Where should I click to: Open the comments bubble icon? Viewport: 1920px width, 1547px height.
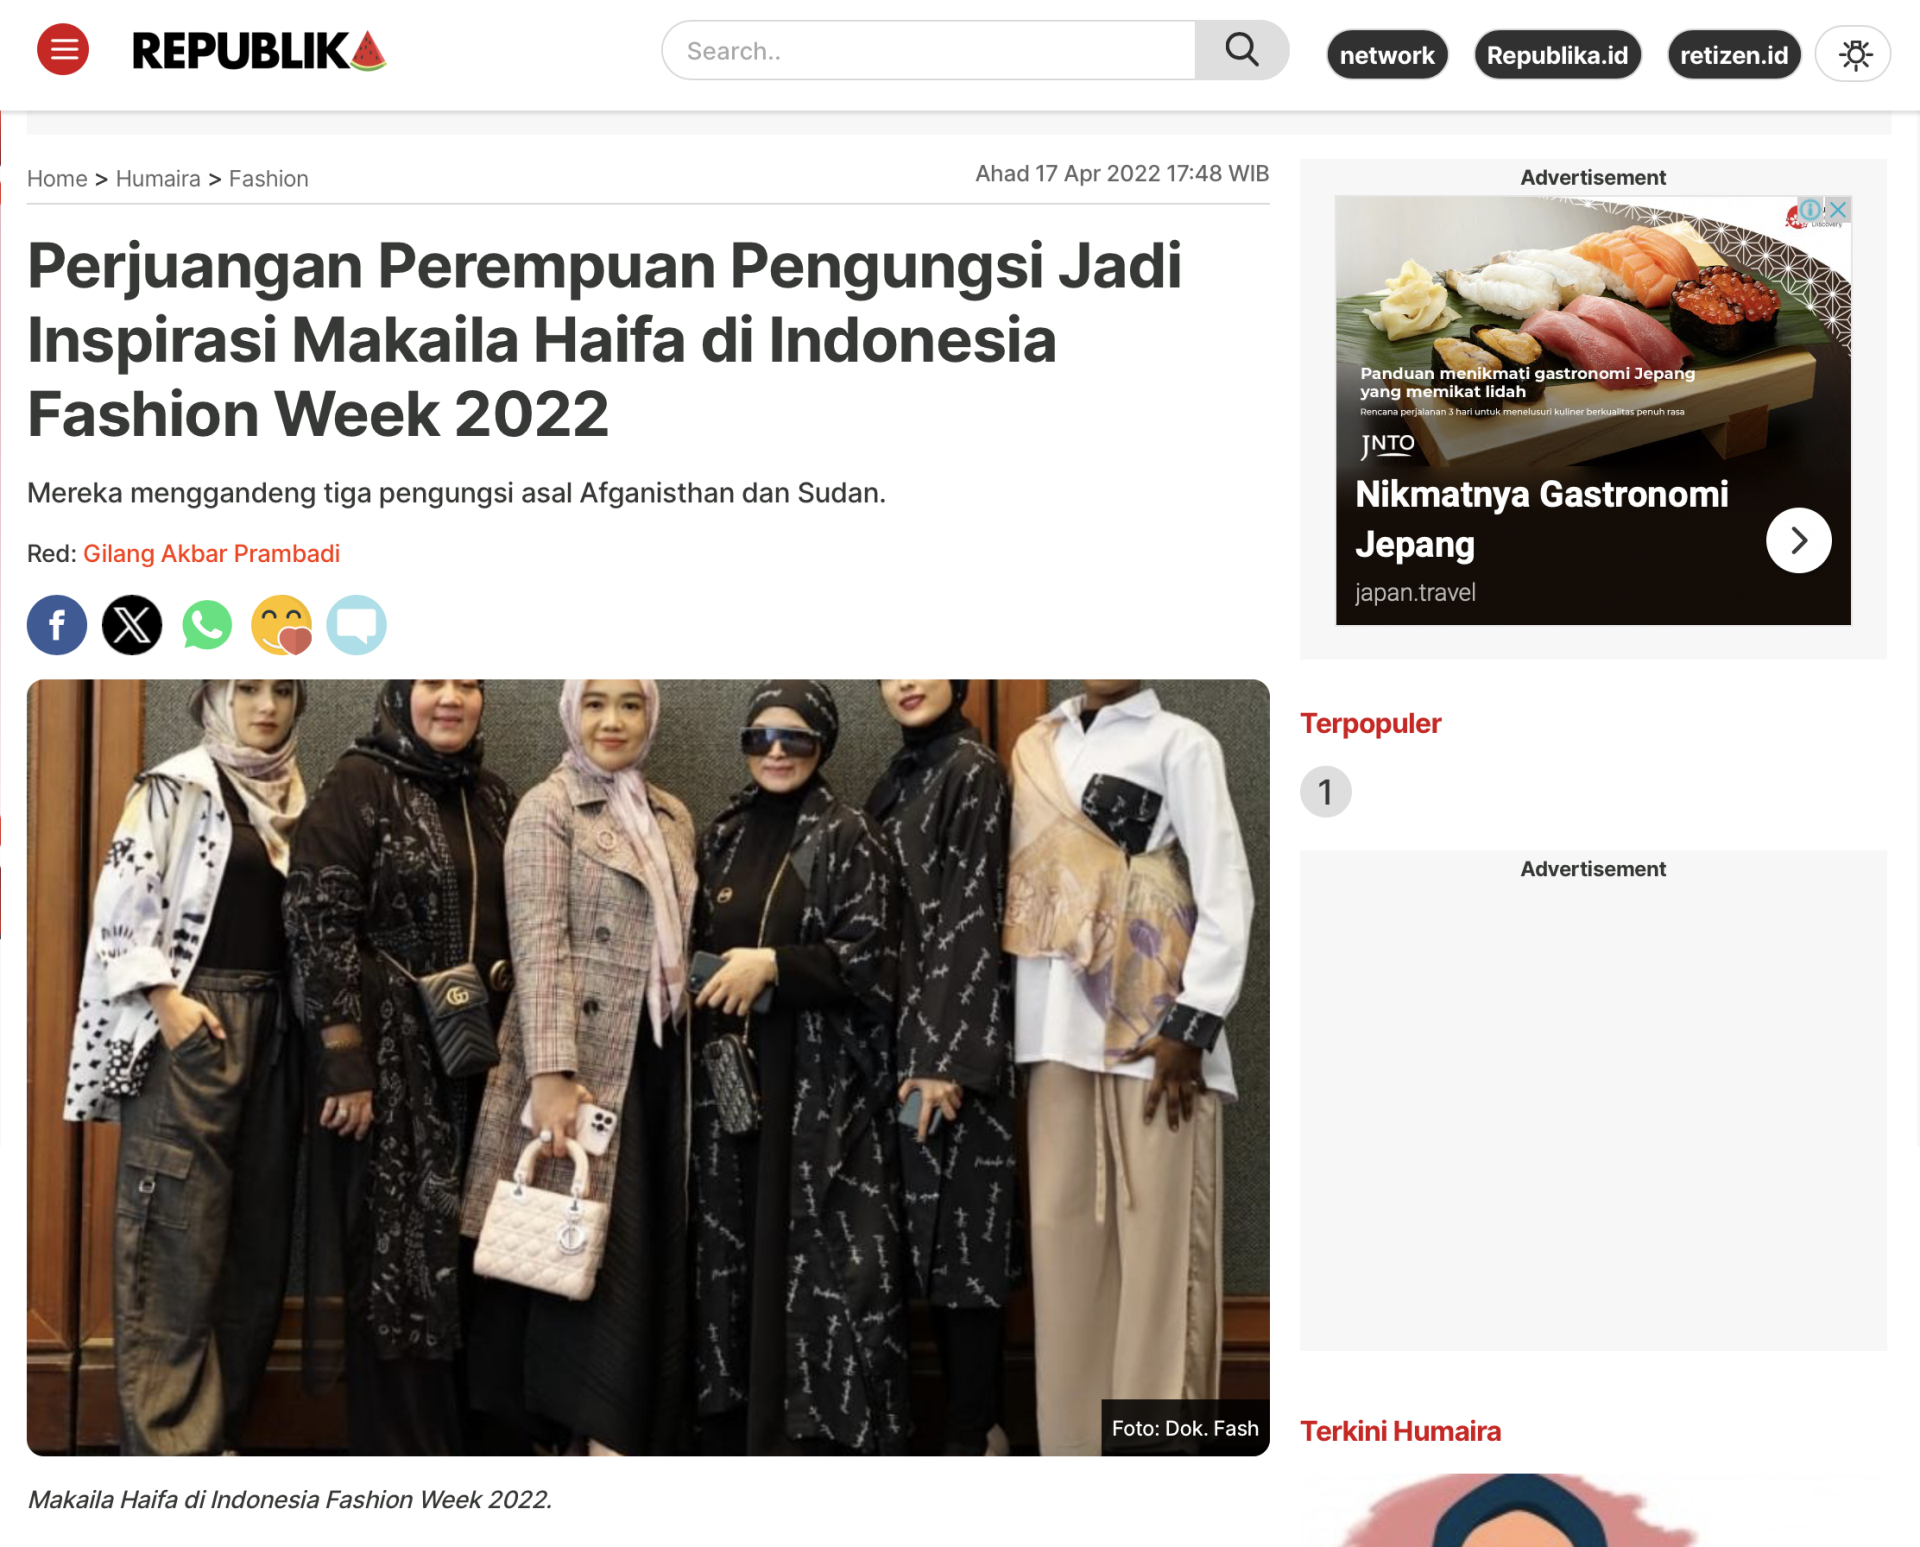pos(357,625)
